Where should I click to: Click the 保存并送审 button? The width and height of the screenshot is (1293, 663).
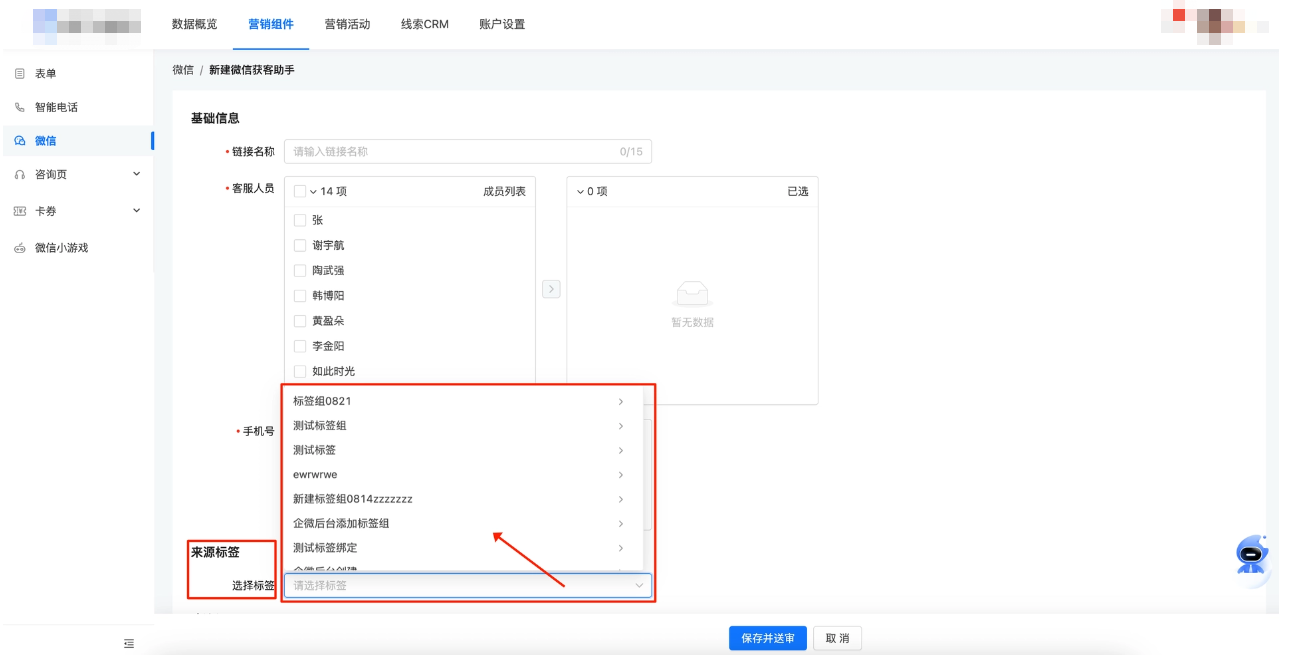(x=767, y=638)
